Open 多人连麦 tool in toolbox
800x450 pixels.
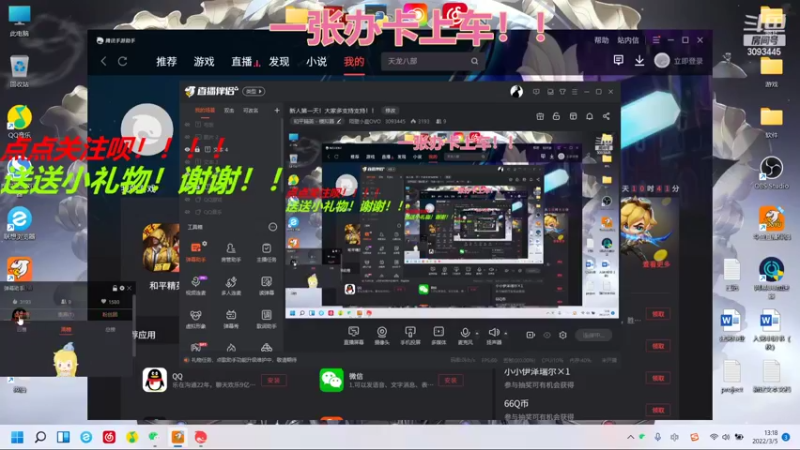tap(231, 286)
